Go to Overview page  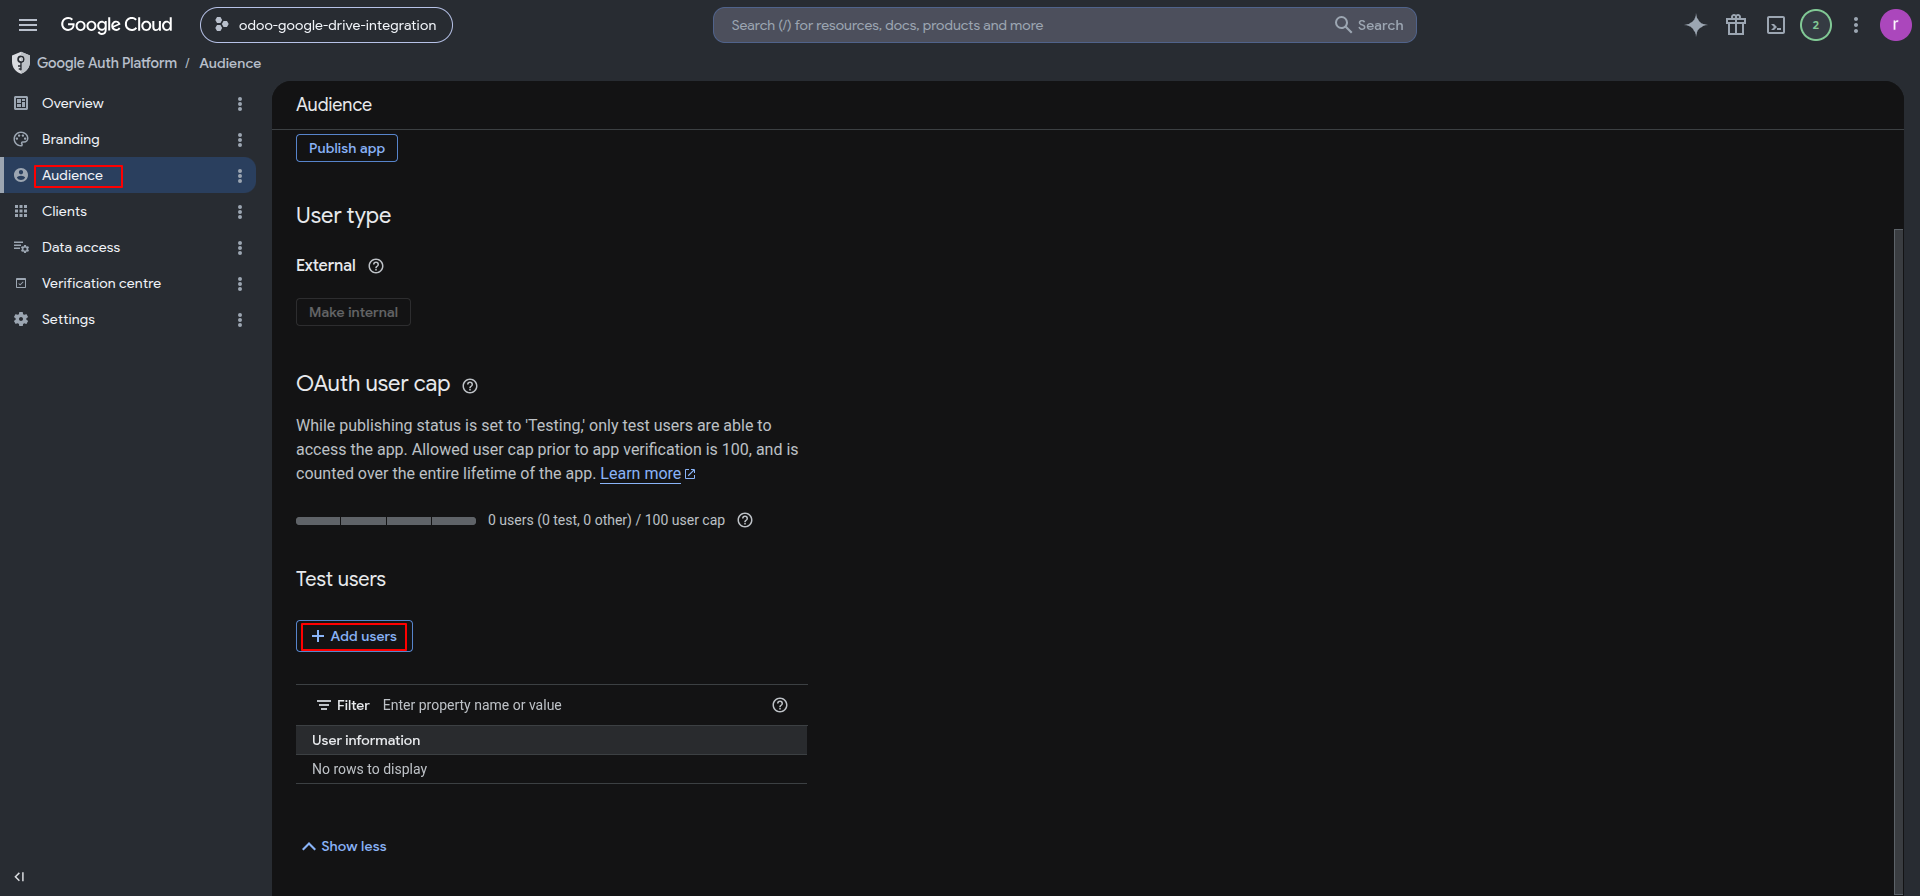pos(72,103)
